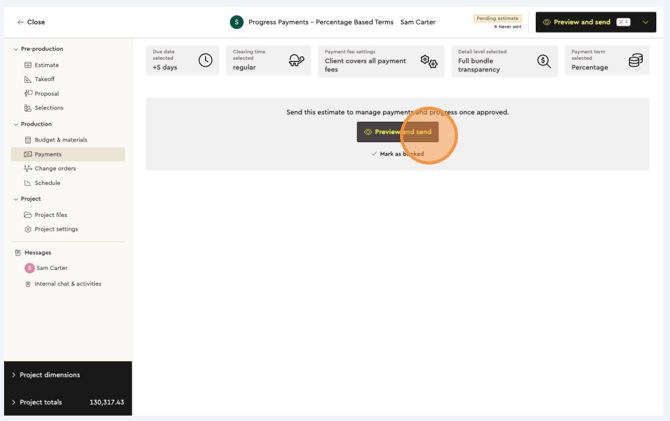Click the center Preview and send button
670x421 pixels.
tap(397, 132)
